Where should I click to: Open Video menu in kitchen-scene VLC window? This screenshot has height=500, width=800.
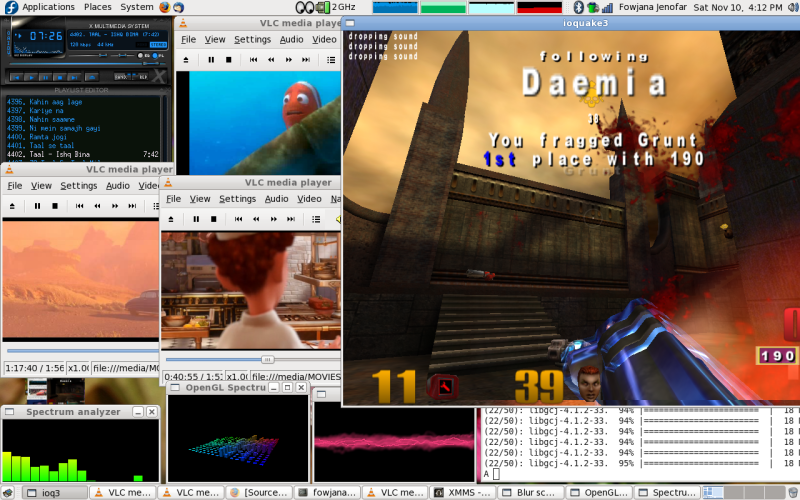(x=309, y=199)
